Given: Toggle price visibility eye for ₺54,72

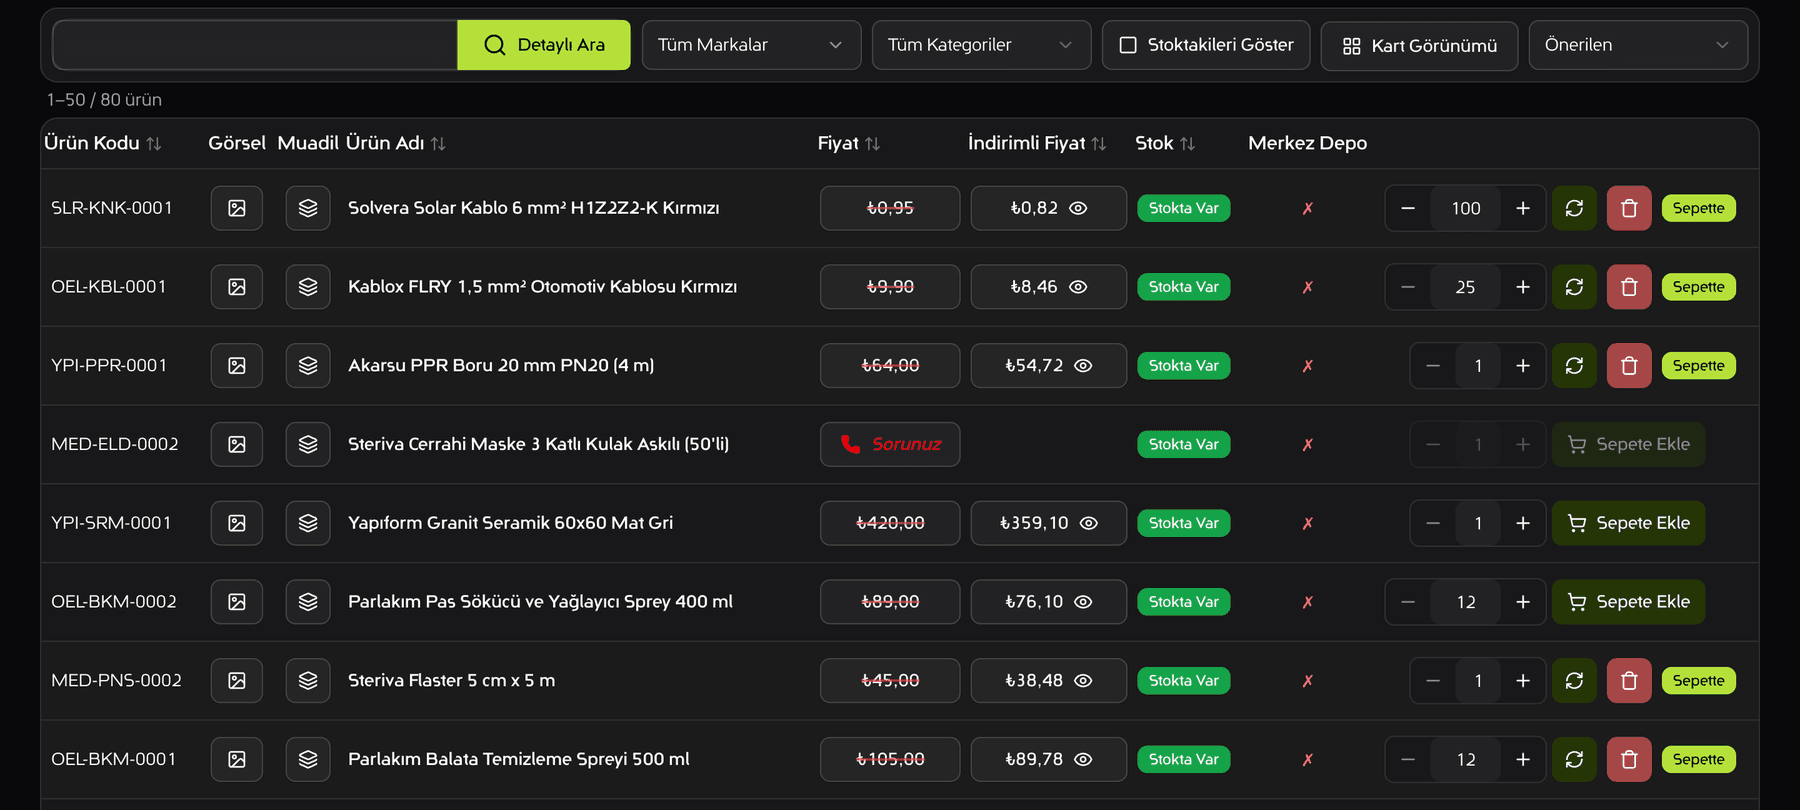Looking at the screenshot, I should click(1083, 366).
